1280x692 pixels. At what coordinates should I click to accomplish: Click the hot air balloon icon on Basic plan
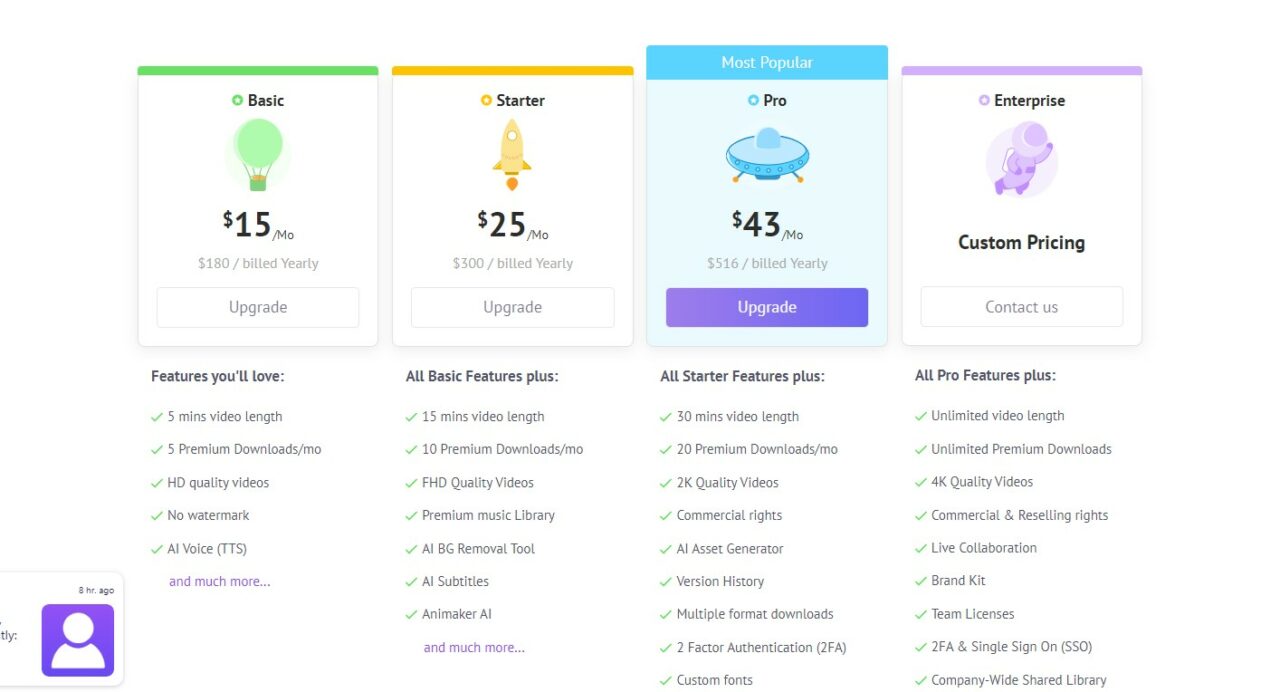[x=257, y=157]
